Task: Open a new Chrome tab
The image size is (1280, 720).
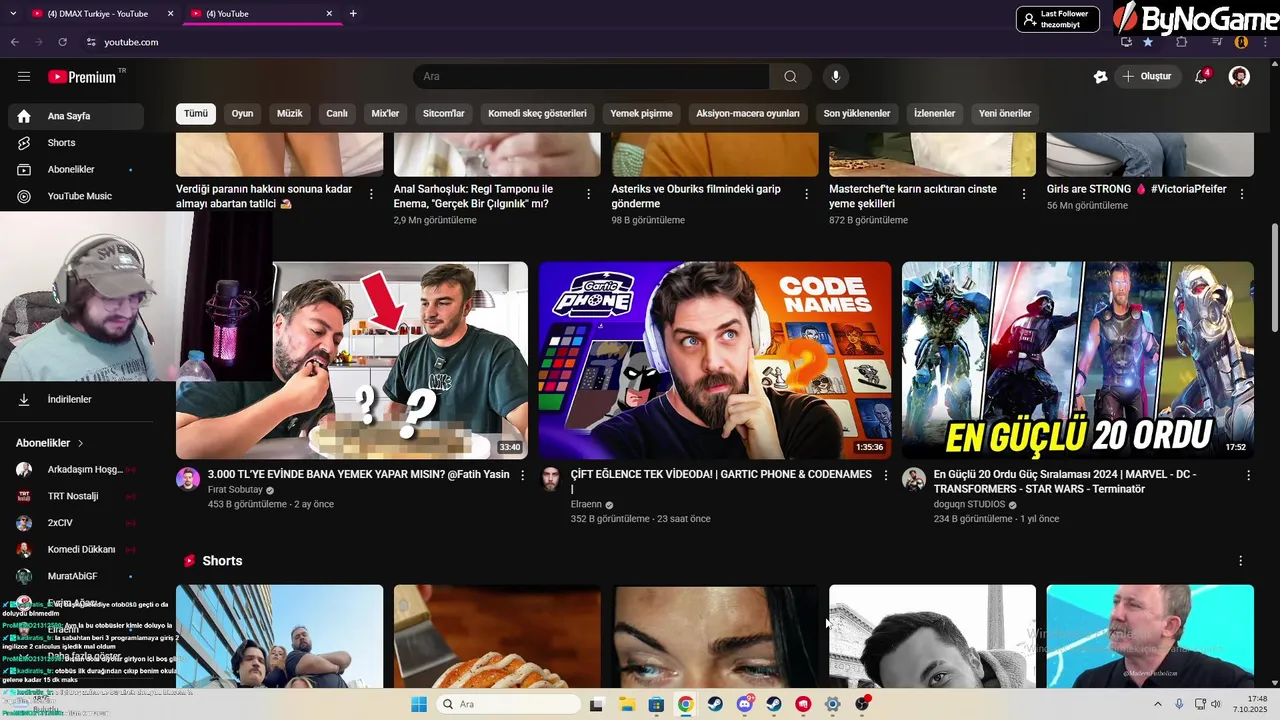Action: click(353, 13)
